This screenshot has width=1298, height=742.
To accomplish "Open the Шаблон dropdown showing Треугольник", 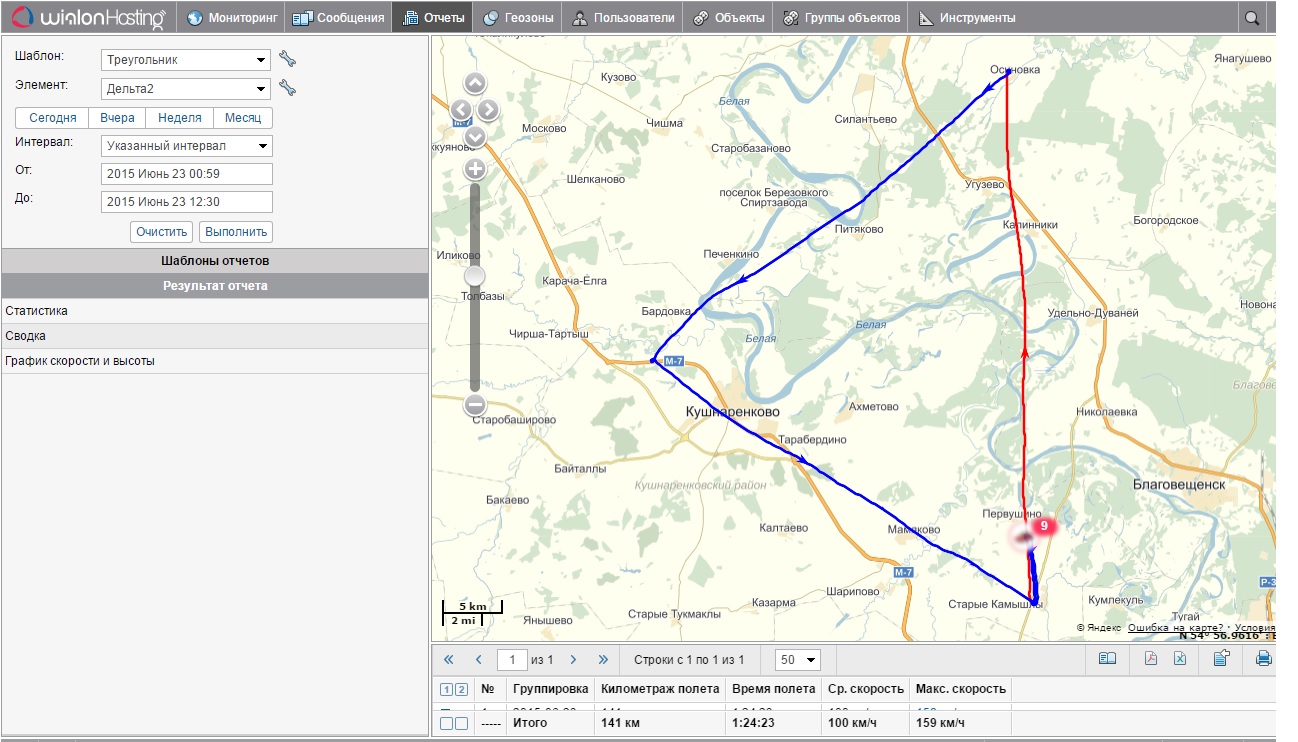I will coord(186,60).
